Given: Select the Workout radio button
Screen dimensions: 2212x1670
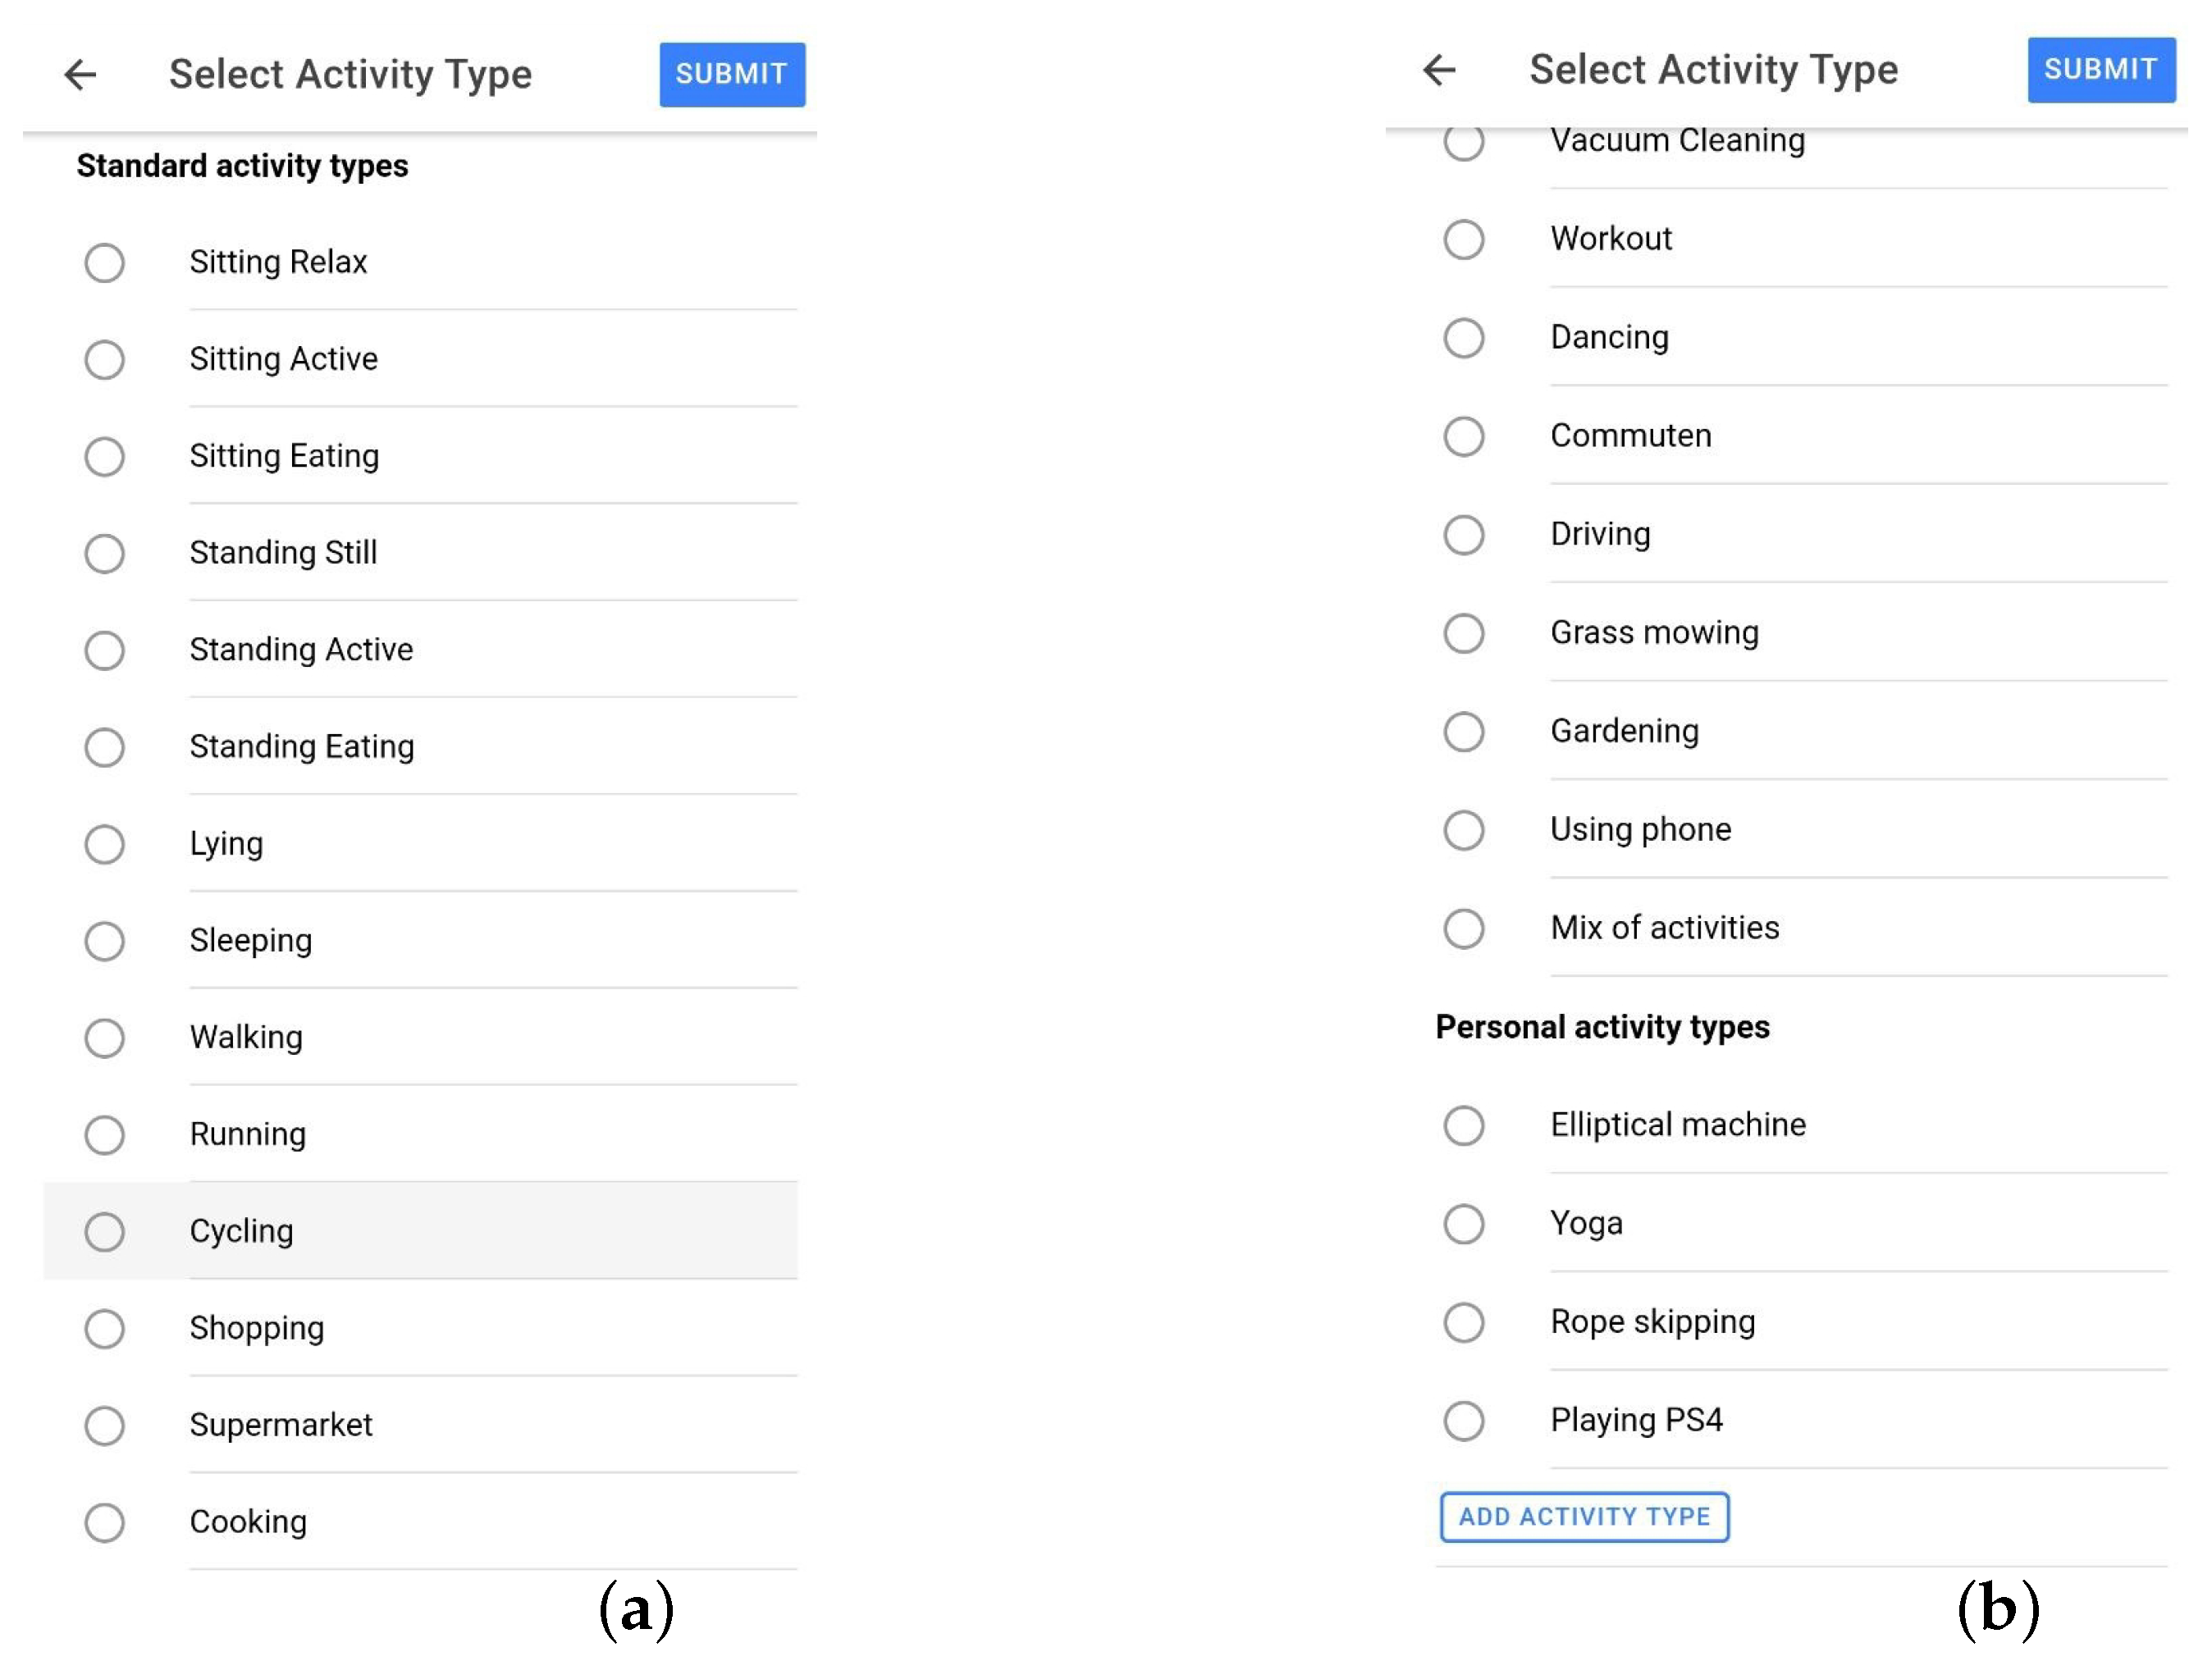Looking at the screenshot, I should [x=1464, y=239].
